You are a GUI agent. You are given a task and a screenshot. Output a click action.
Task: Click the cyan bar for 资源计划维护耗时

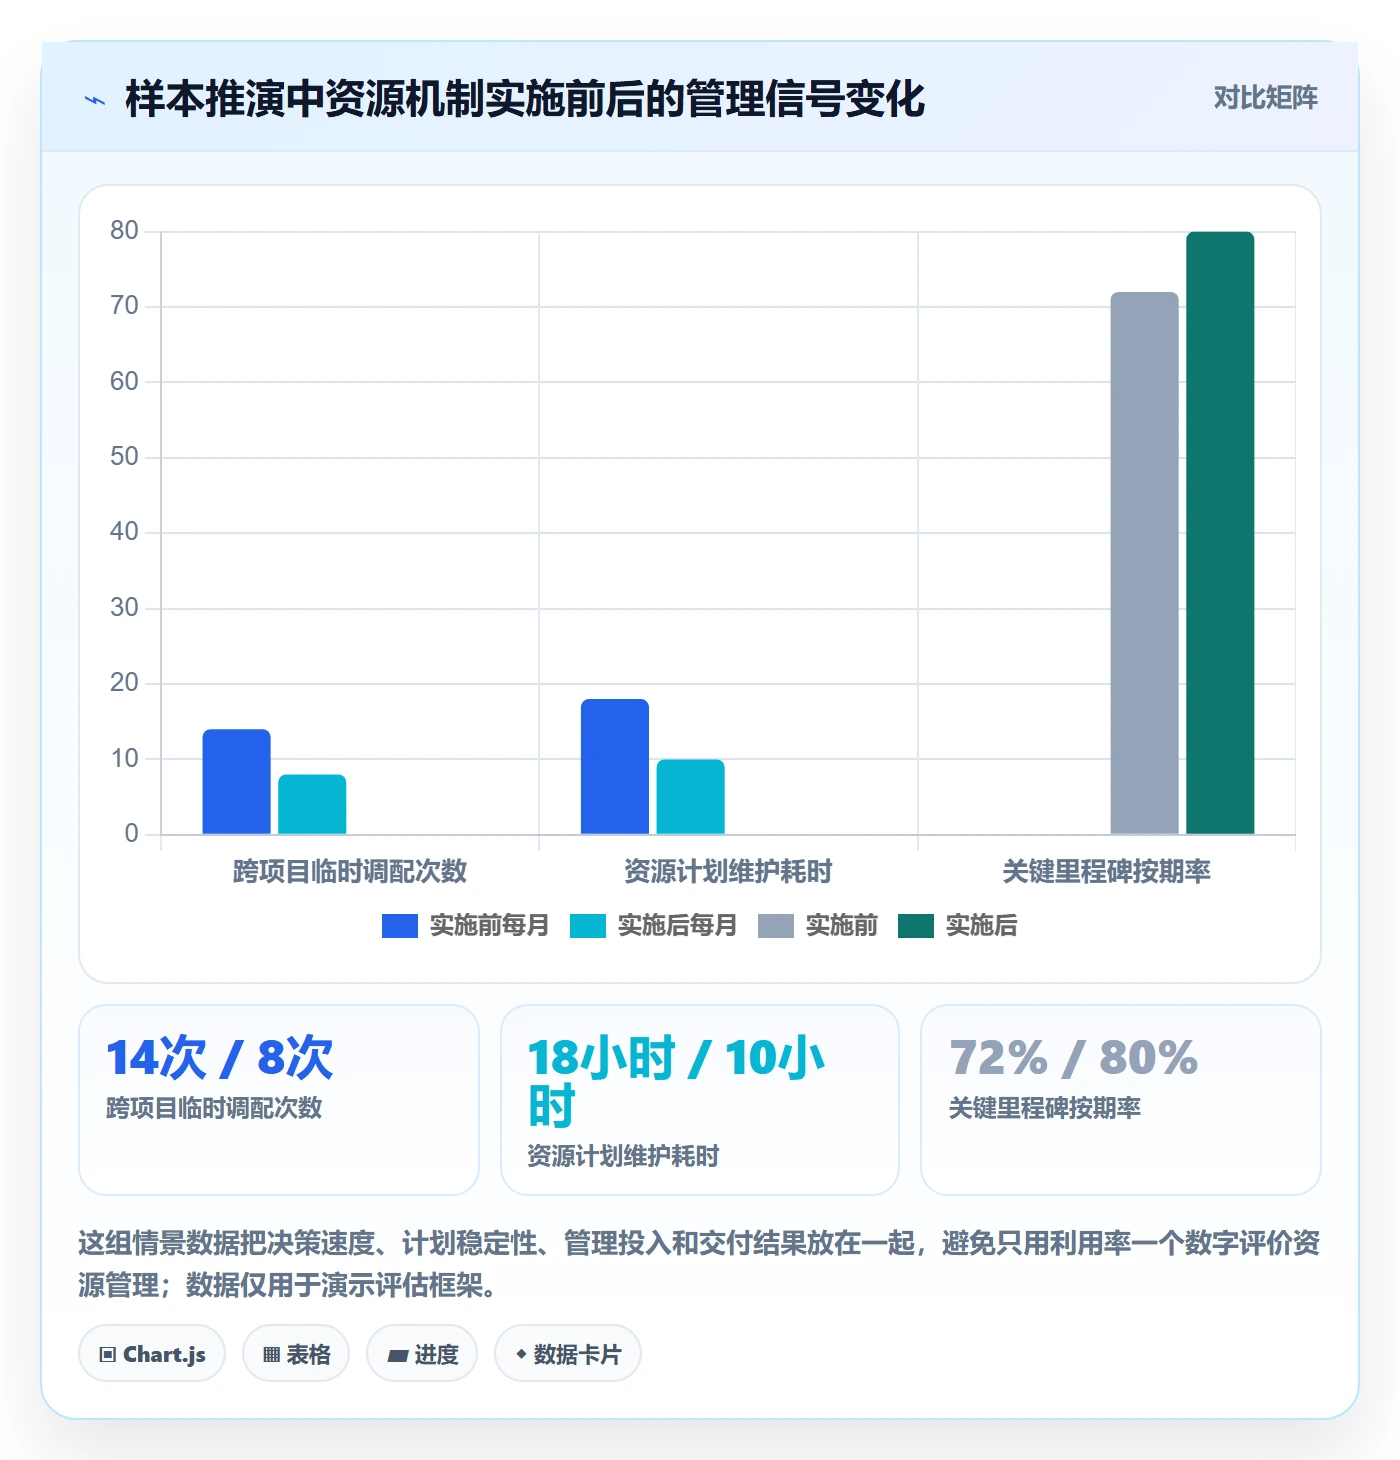691,797
